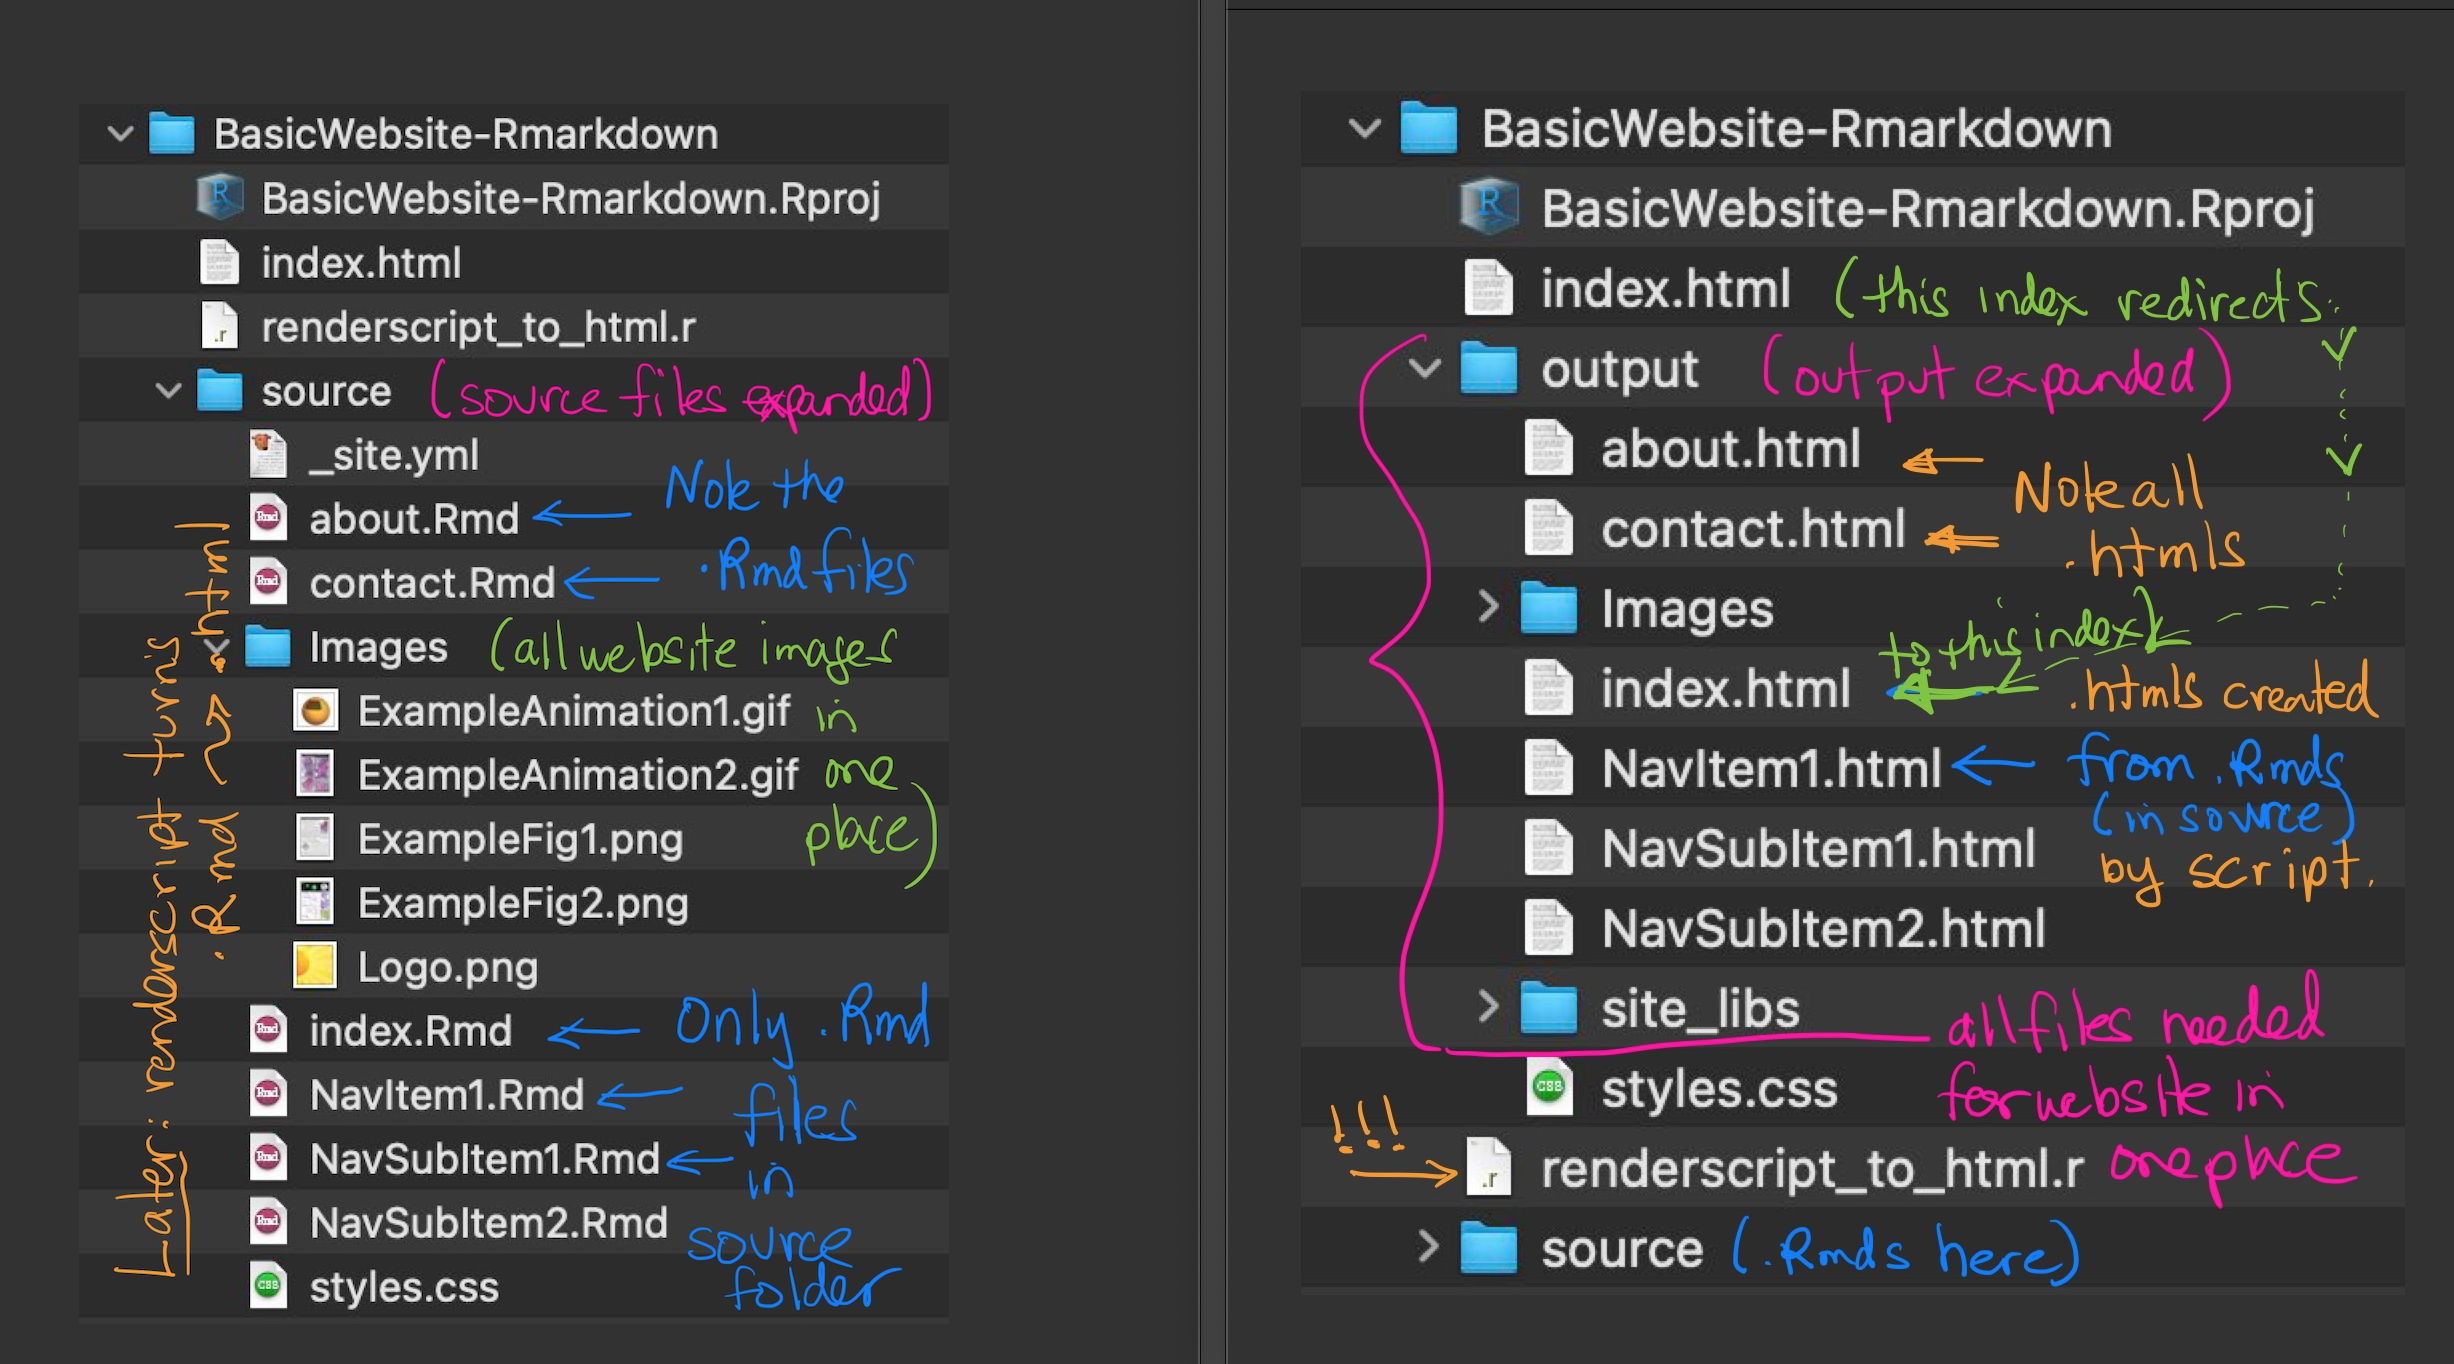The width and height of the screenshot is (2454, 1364).
Task: Click the Rproj file icon in left panel
Action: (x=220, y=197)
